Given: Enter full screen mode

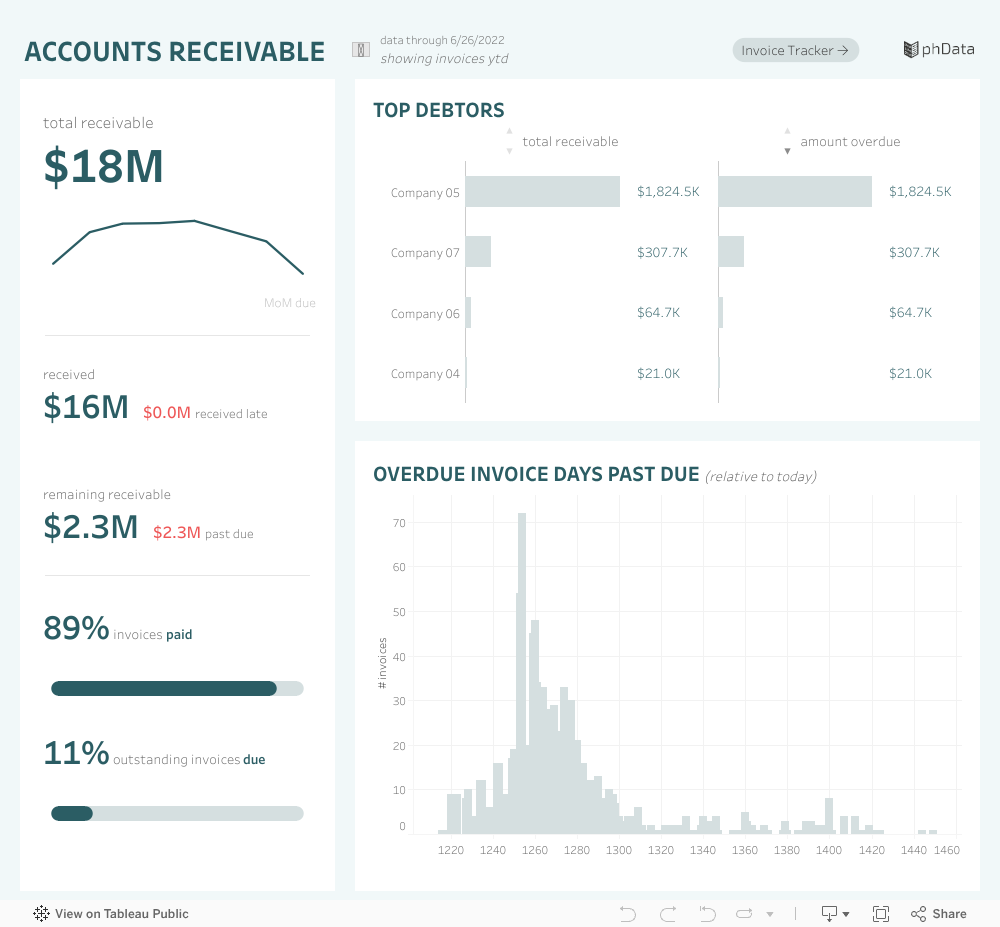Looking at the screenshot, I should point(881,914).
